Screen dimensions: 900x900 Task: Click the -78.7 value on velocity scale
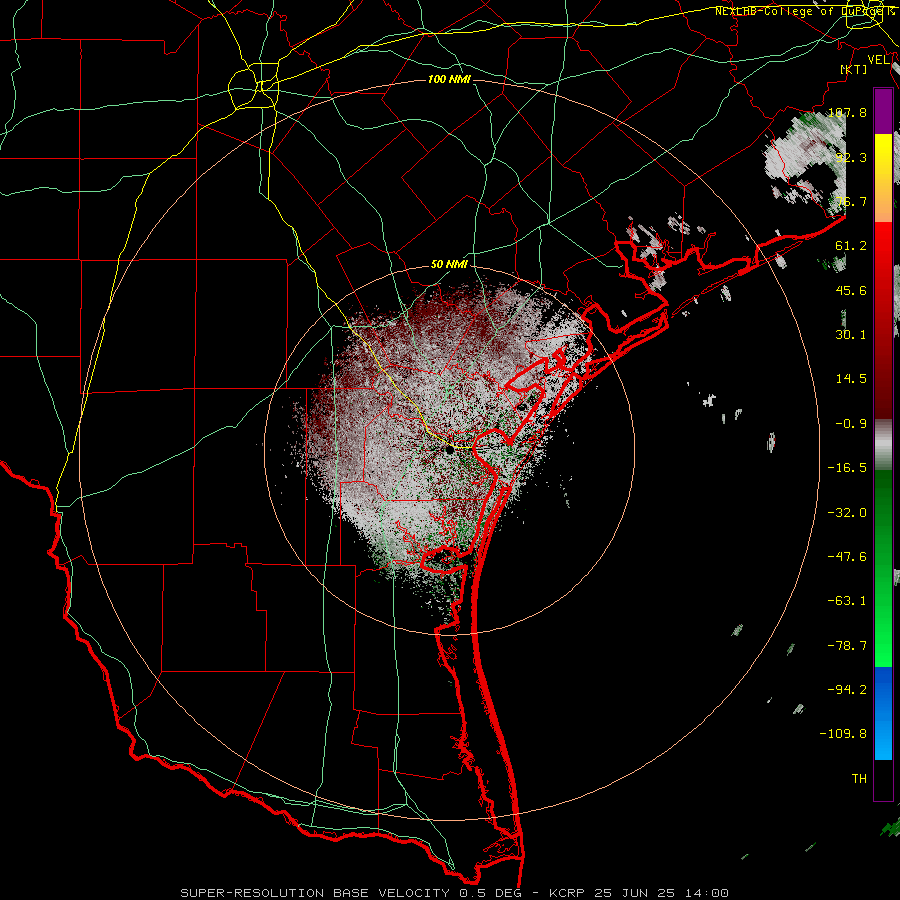(847, 646)
